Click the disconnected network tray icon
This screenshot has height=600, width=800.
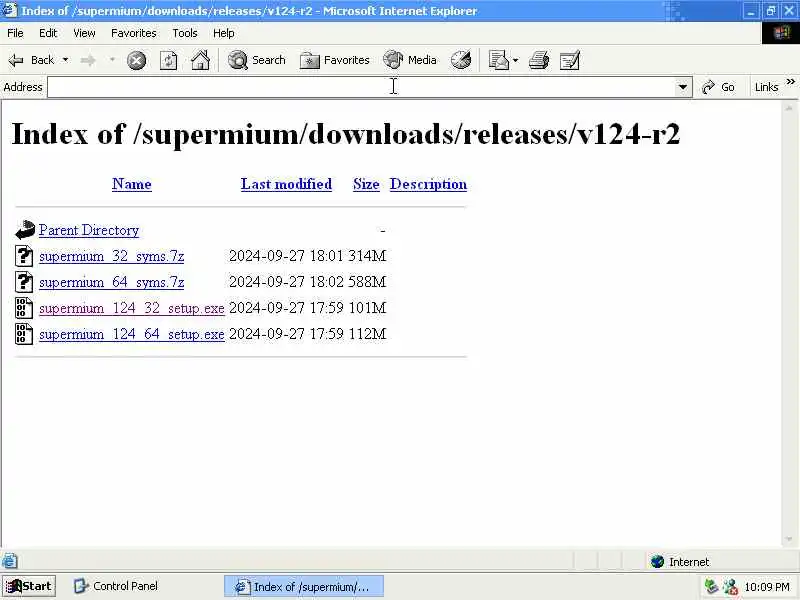tap(731, 587)
